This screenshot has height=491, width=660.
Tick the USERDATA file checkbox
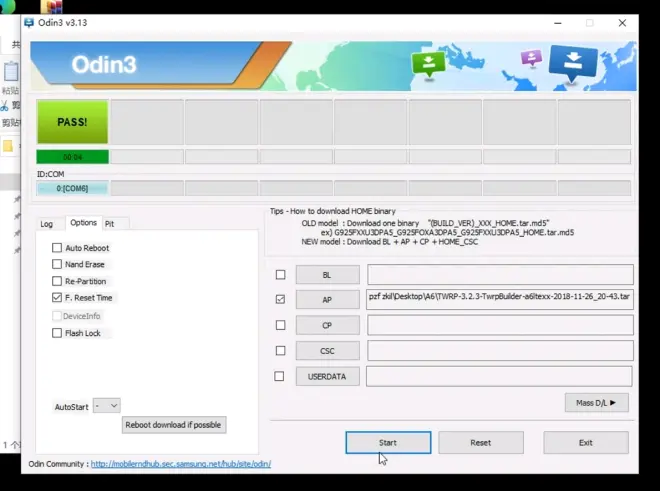pos(279,376)
